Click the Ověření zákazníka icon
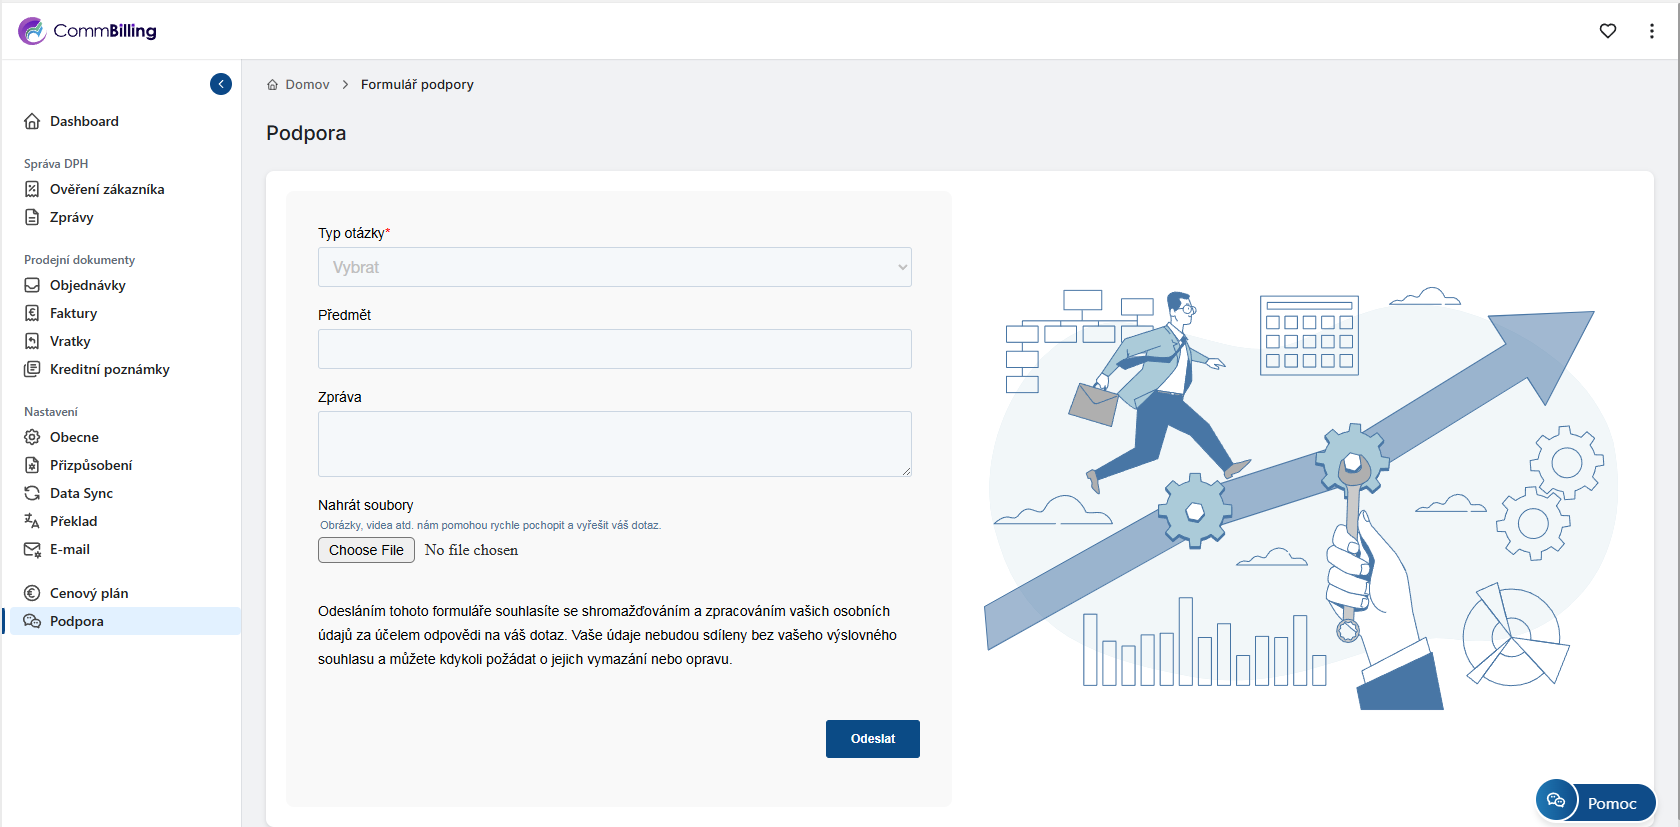Image resolution: width=1680 pixels, height=827 pixels. click(32, 189)
